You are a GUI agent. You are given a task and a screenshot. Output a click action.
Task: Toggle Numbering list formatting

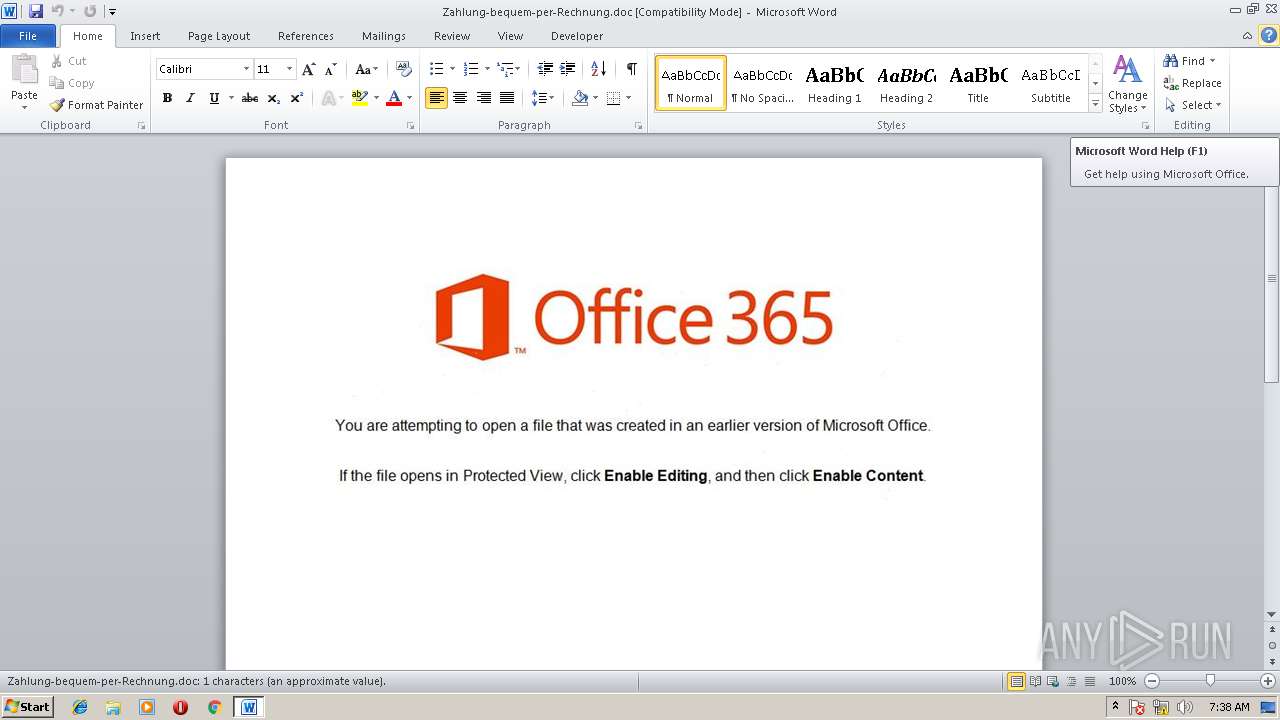471,69
